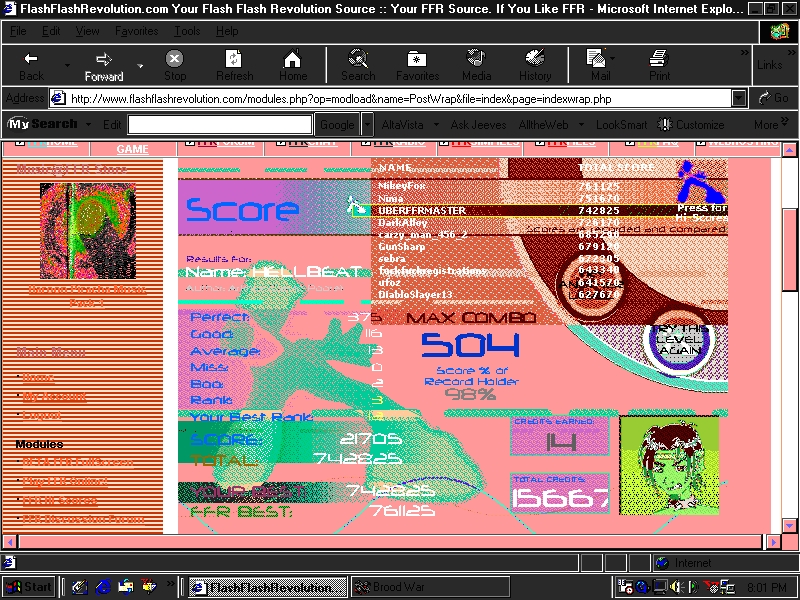Expand the address bar URL dropdown

pyautogui.click(x=739, y=98)
